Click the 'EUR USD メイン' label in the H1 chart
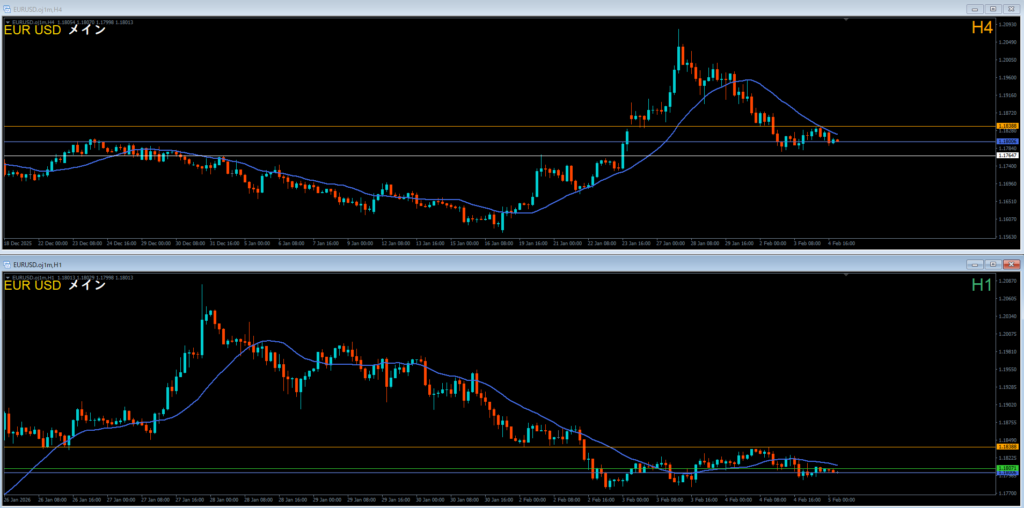Screen dimensions: 1024x508 pos(55,285)
